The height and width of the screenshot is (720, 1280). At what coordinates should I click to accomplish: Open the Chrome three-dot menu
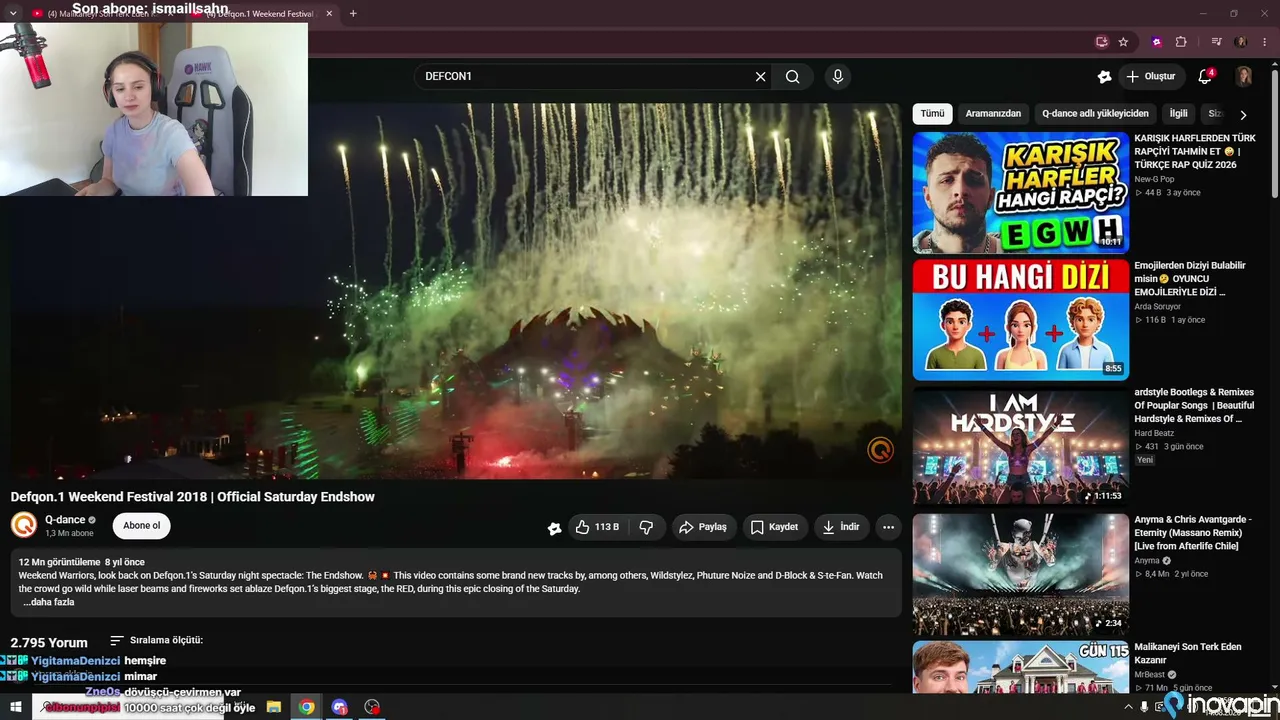click(x=1264, y=42)
